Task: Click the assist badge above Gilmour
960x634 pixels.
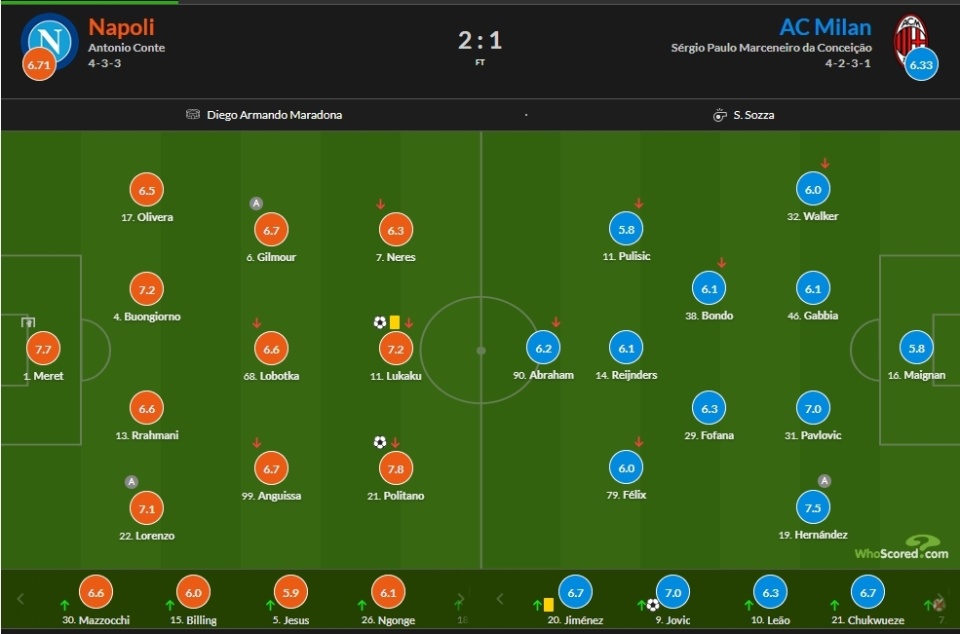Action: tap(256, 204)
